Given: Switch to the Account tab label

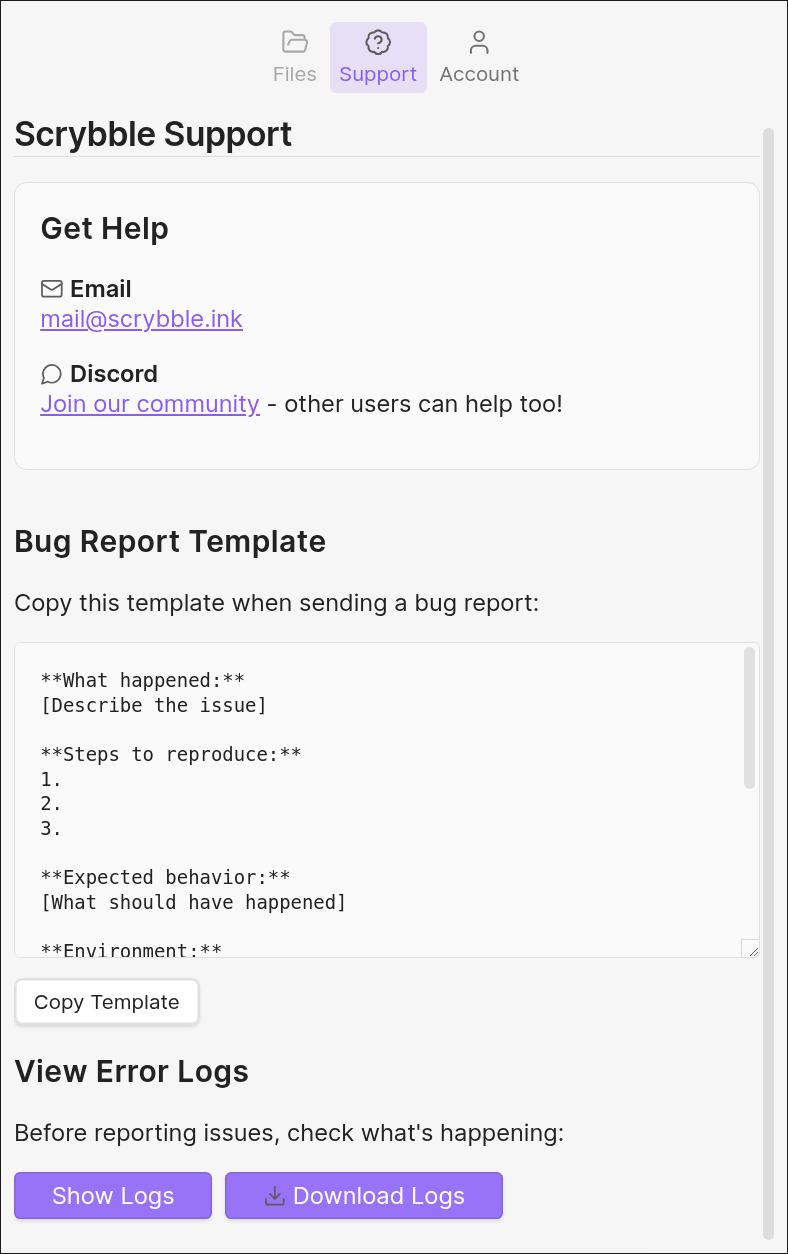Looking at the screenshot, I should (479, 74).
